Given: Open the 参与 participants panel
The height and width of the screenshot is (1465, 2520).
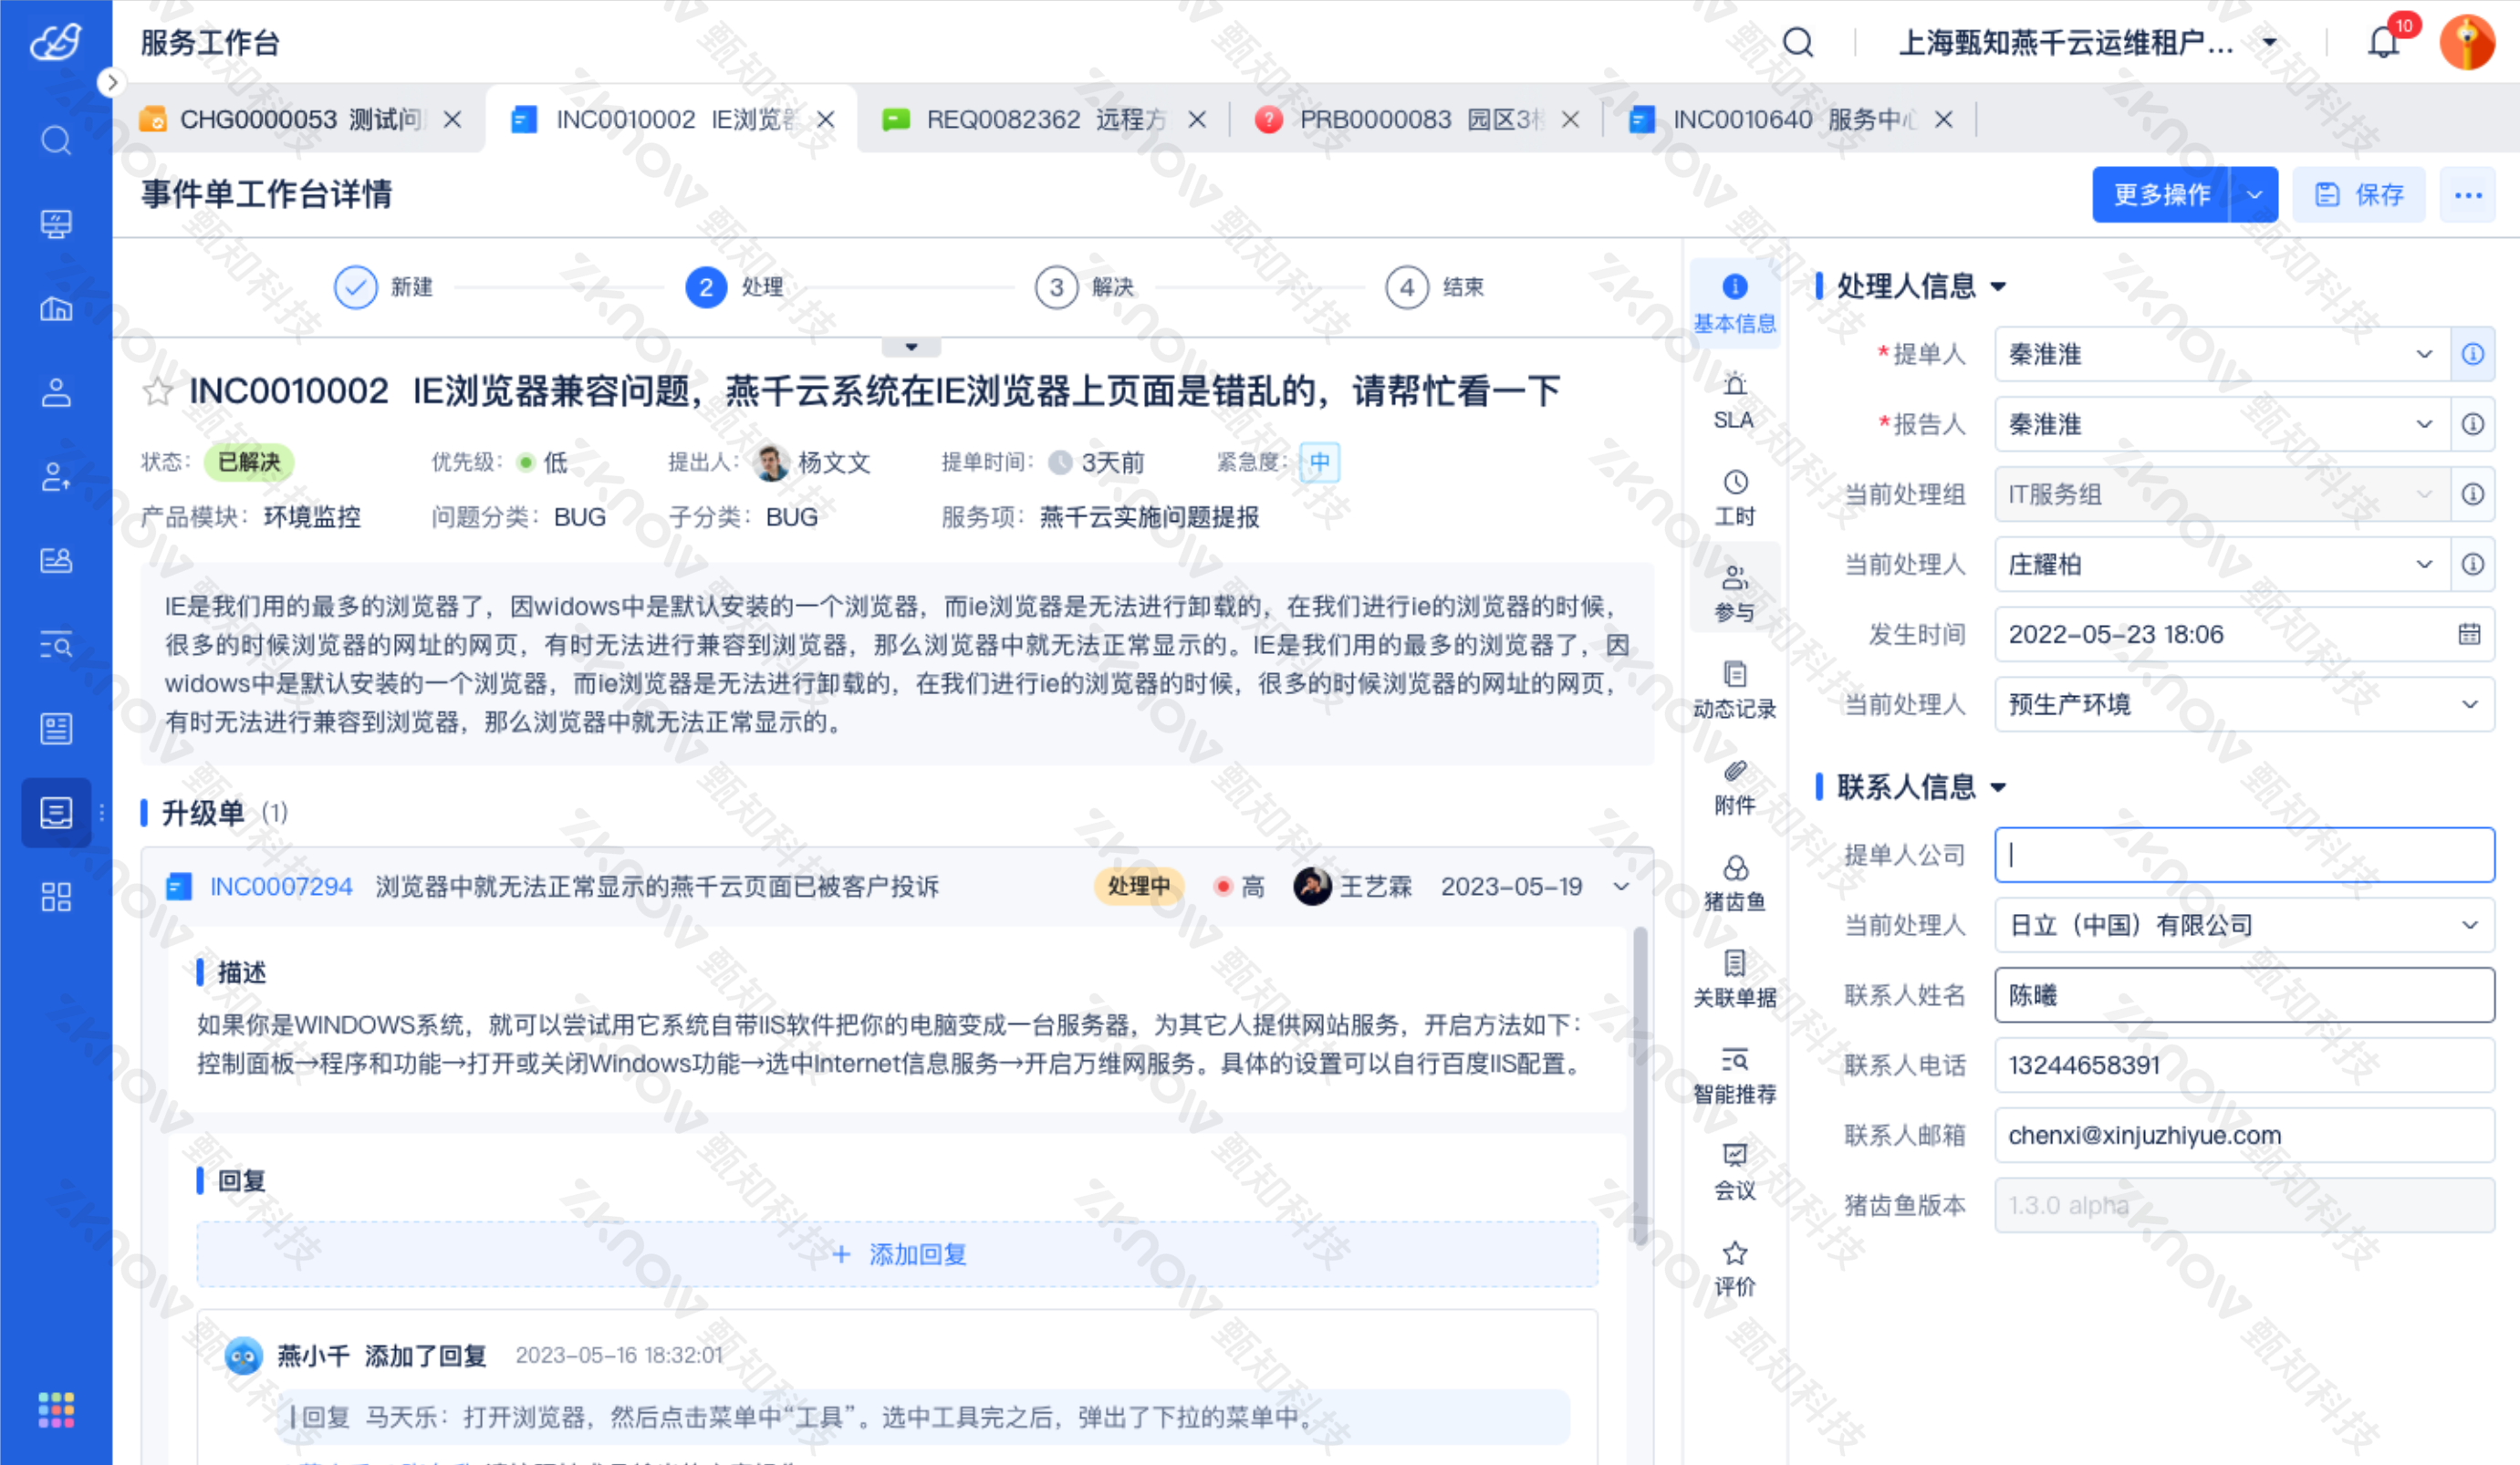Looking at the screenshot, I should pos(1735,593).
